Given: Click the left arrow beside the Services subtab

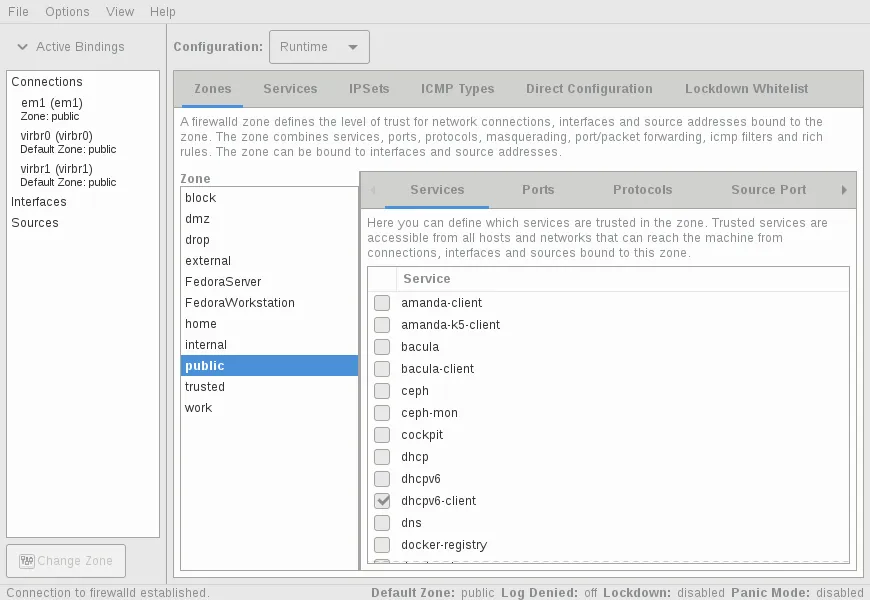Looking at the screenshot, I should pyautogui.click(x=374, y=190).
